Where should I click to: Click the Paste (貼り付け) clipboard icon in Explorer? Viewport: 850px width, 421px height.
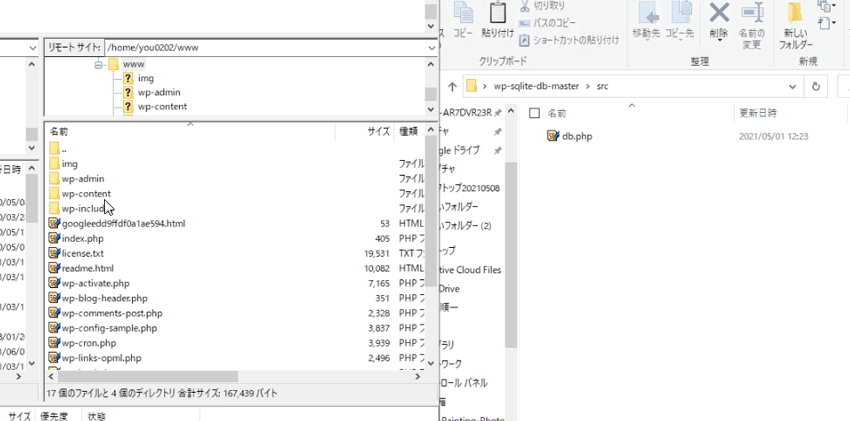[x=498, y=12]
